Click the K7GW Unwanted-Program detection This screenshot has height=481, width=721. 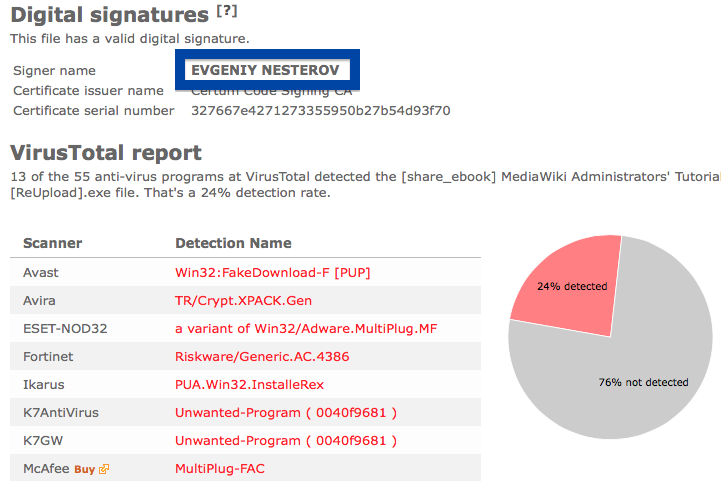pyautogui.click(x=286, y=441)
